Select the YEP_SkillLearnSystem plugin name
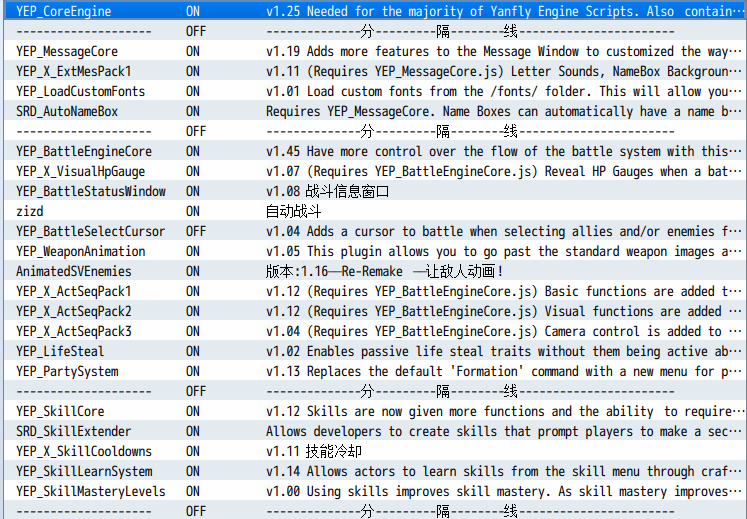Image resolution: width=747 pixels, height=519 pixels. (x=84, y=471)
